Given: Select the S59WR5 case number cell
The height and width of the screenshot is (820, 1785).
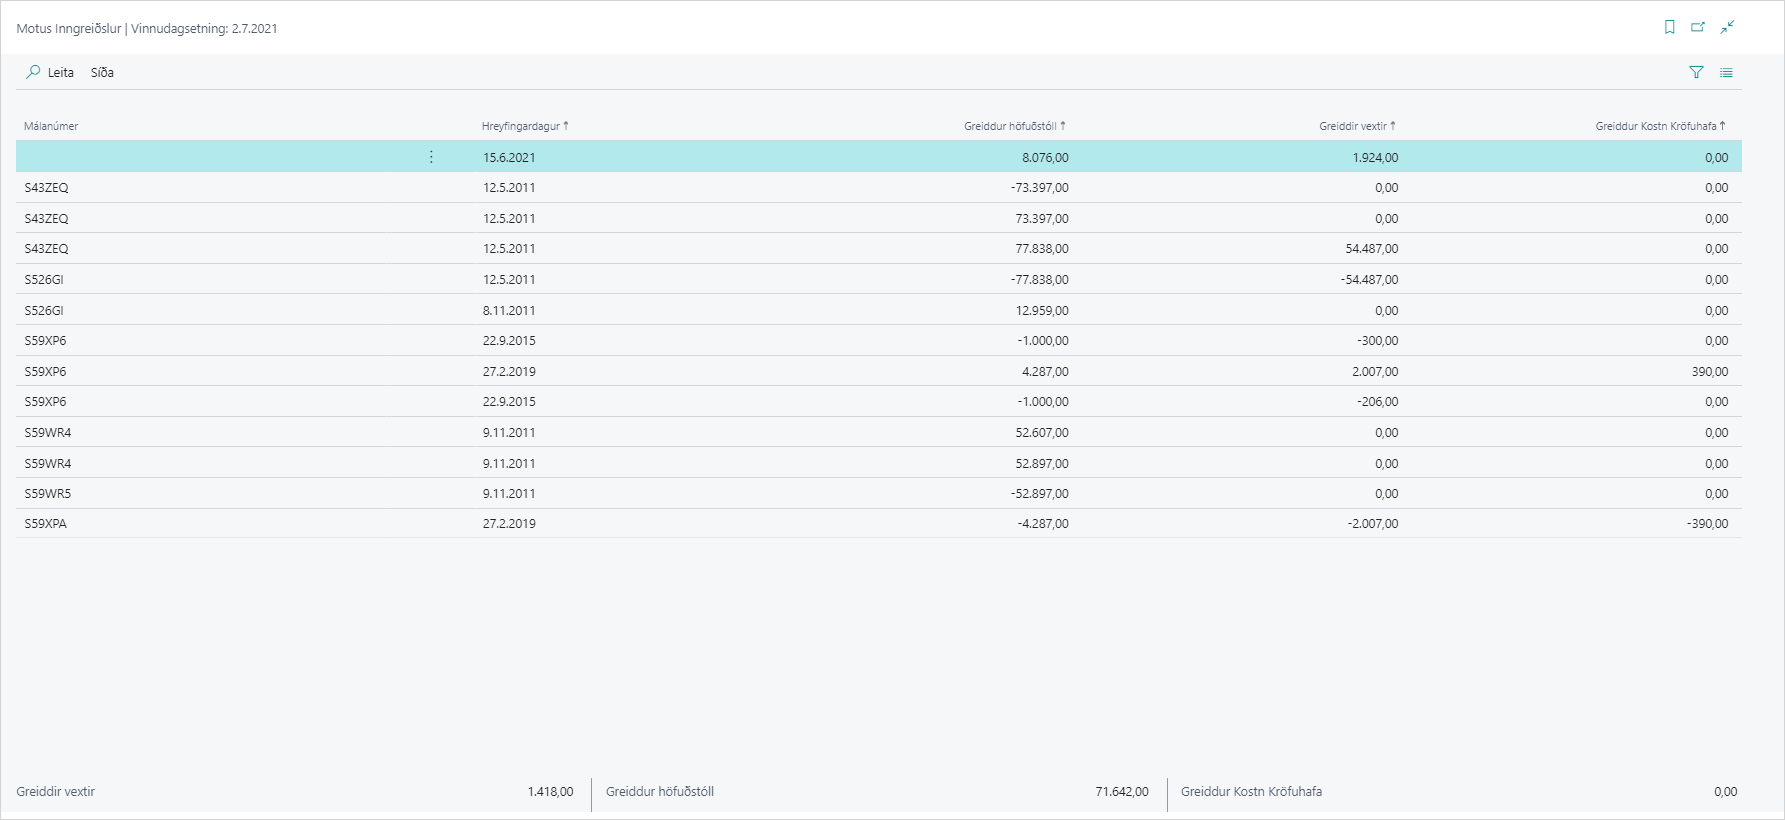Looking at the screenshot, I should pos(48,493).
